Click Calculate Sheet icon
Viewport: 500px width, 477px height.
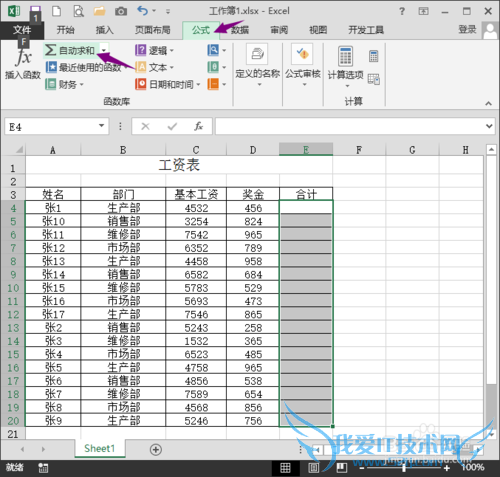pos(374,79)
